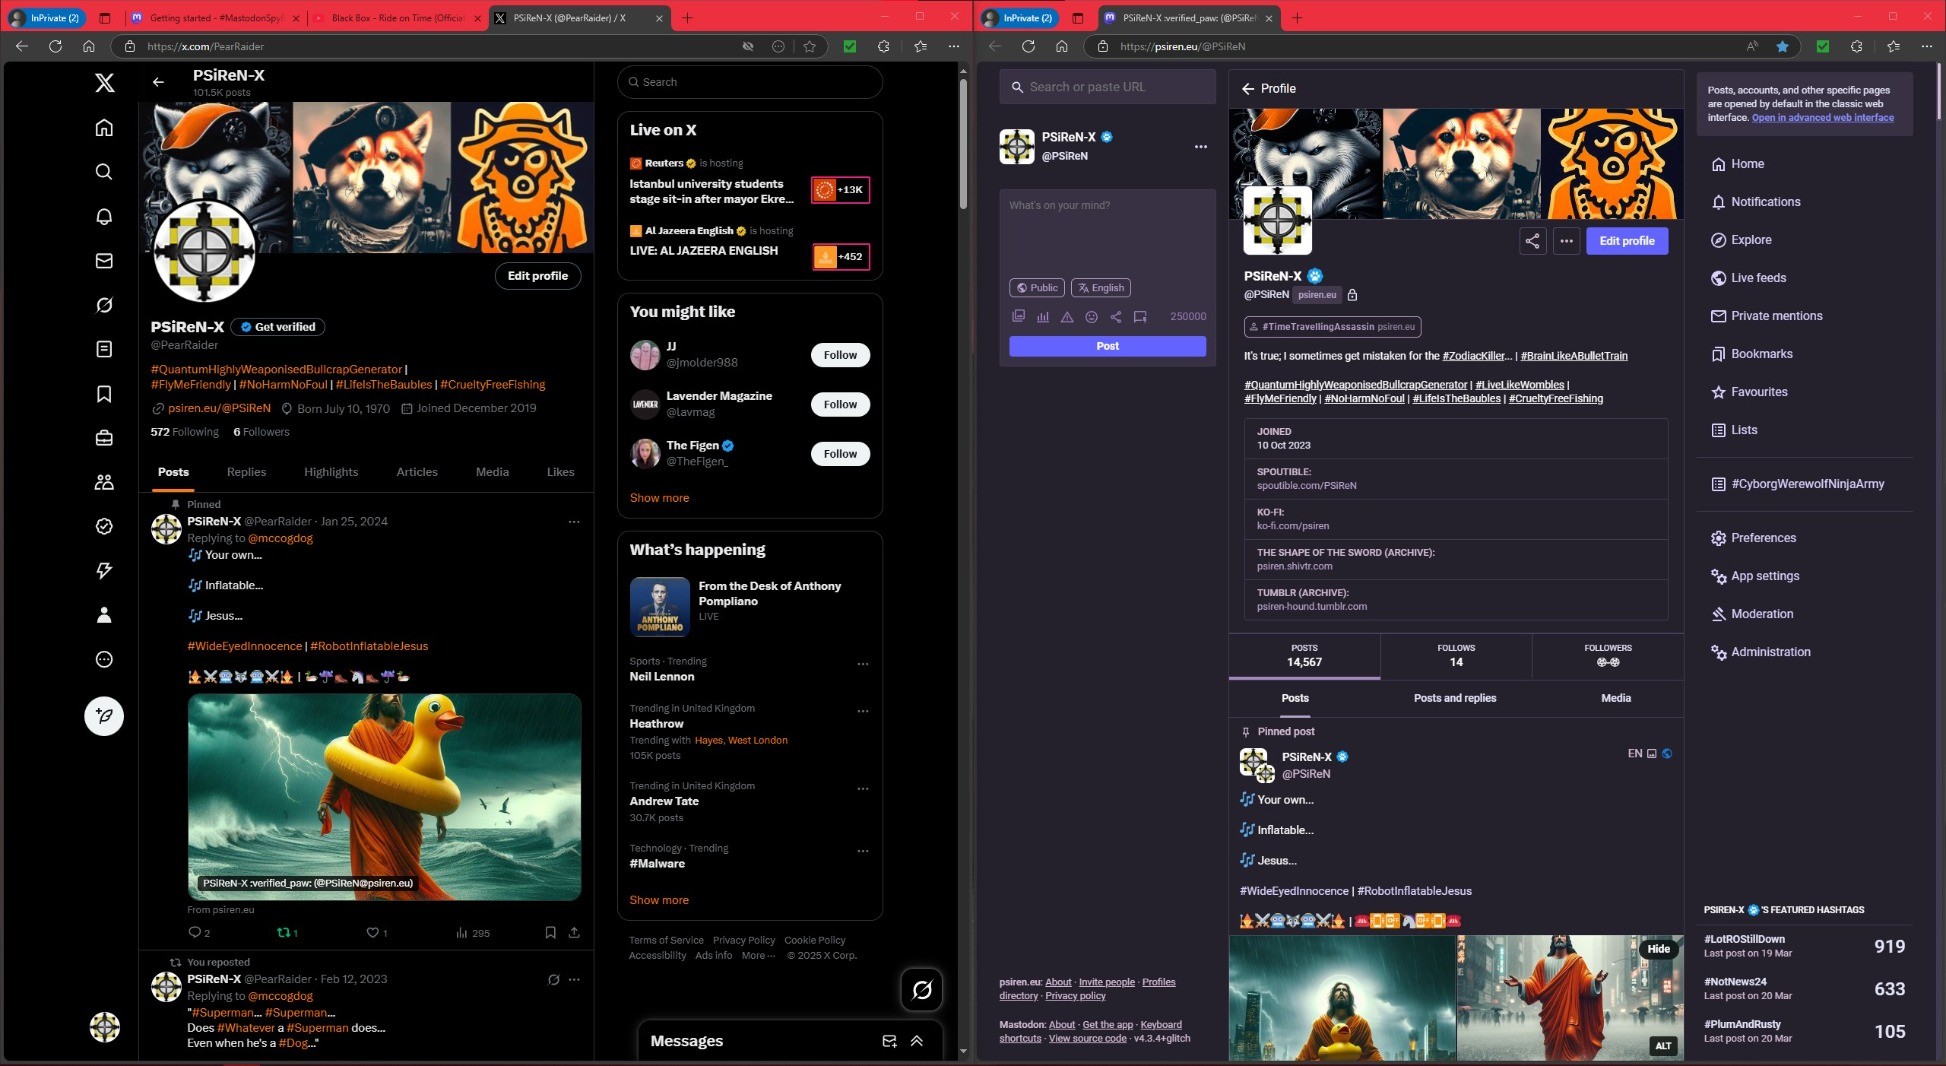The image size is (1946, 1066).
Task: Hide media on Mastodon pinned post
Action: (1659, 949)
